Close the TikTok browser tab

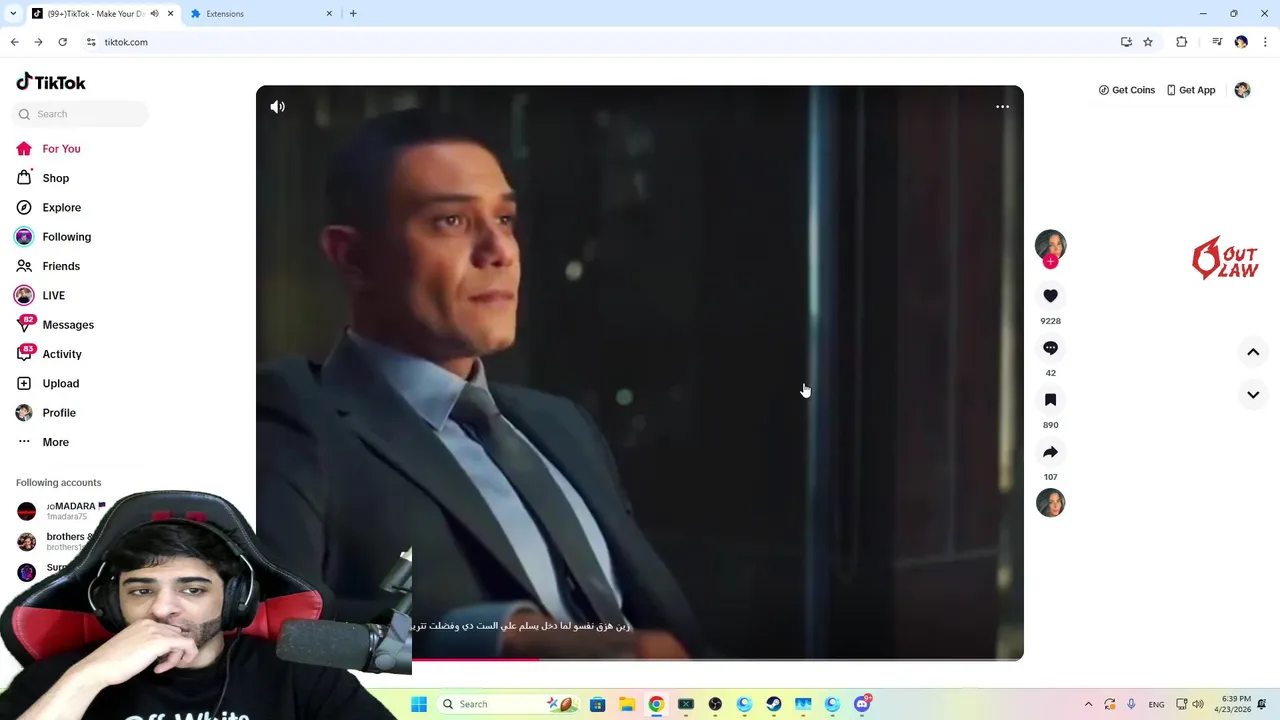pyautogui.click(x=170, y=14)
